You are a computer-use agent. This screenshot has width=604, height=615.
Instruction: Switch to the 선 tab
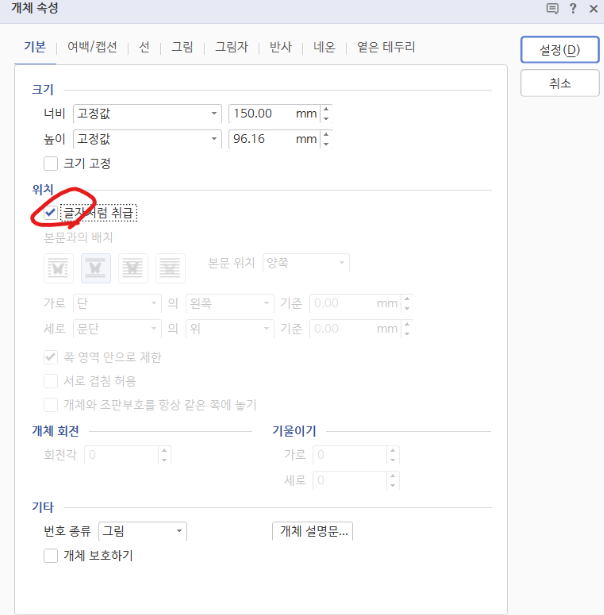pyautogui.click(x=144, y=47)
